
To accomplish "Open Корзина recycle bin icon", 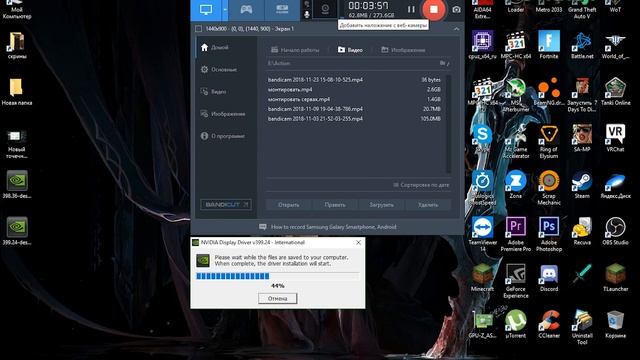I will coord(616,324).
